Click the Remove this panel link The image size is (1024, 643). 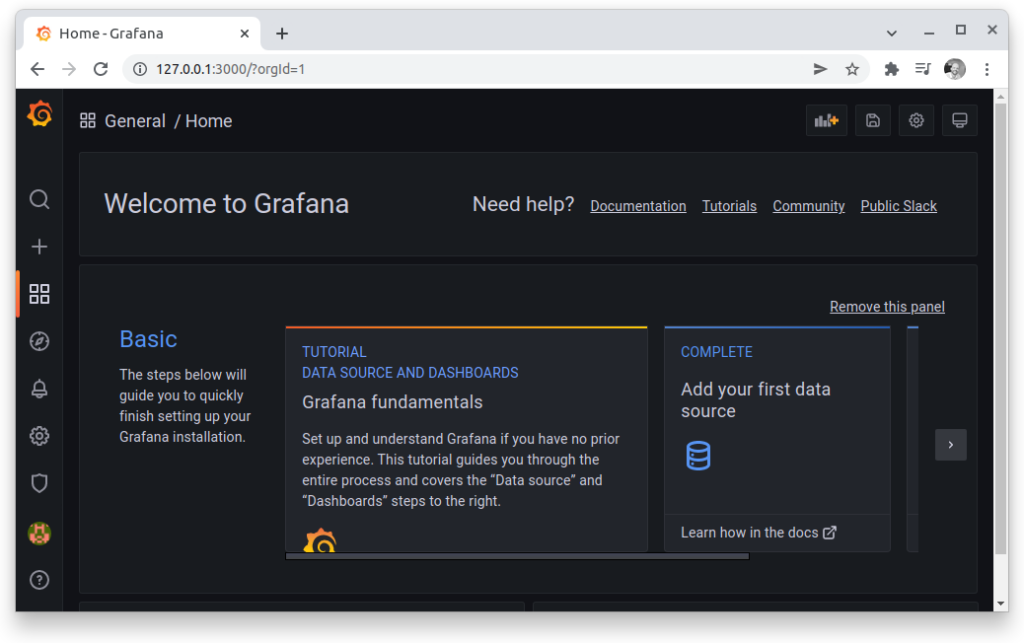887,307
